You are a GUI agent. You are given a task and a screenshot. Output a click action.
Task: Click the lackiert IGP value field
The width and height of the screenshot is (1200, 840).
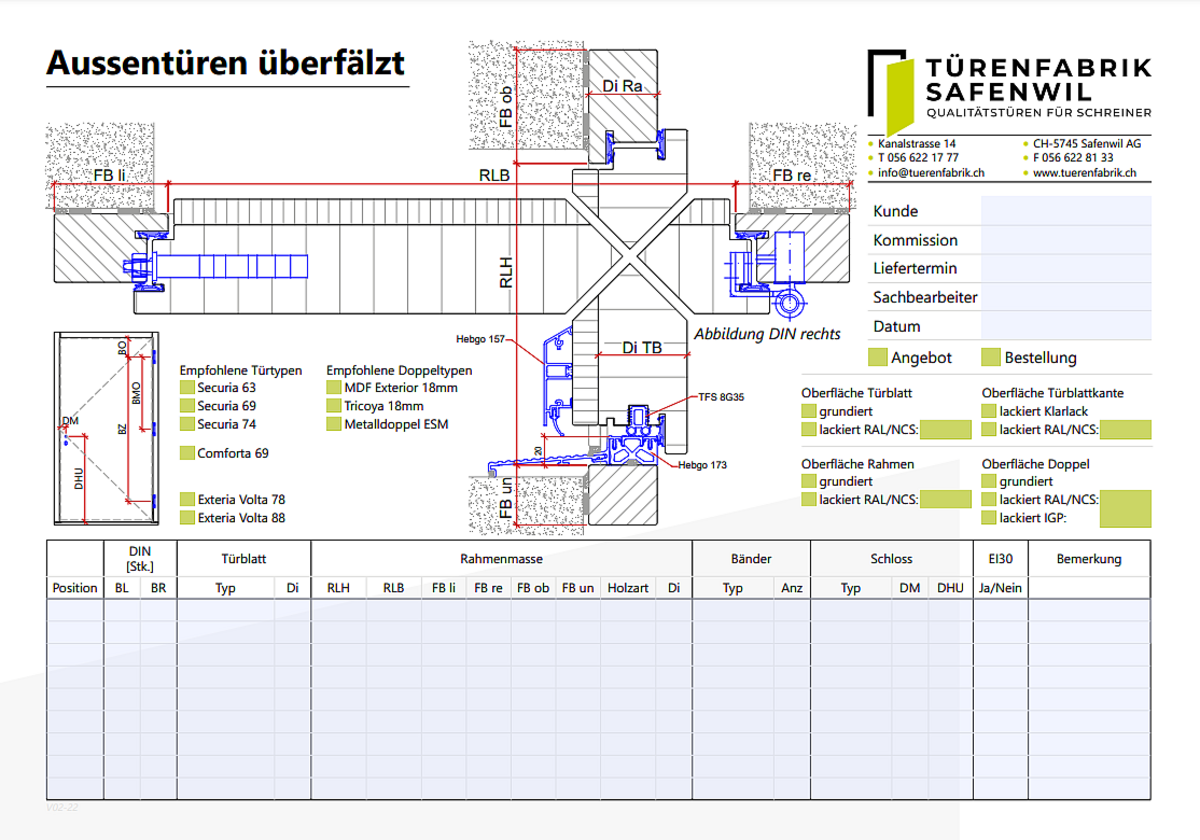(x=1126, y=509)
